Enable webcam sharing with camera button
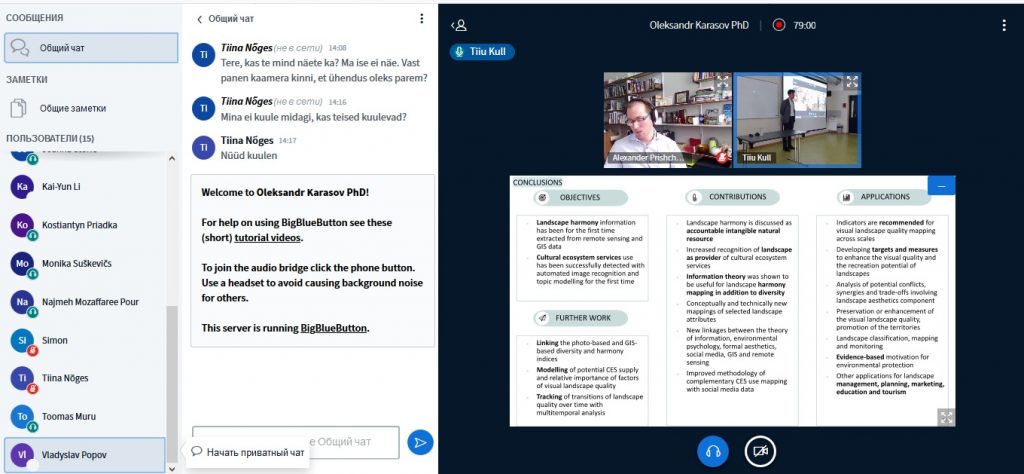 pos(760,451)
